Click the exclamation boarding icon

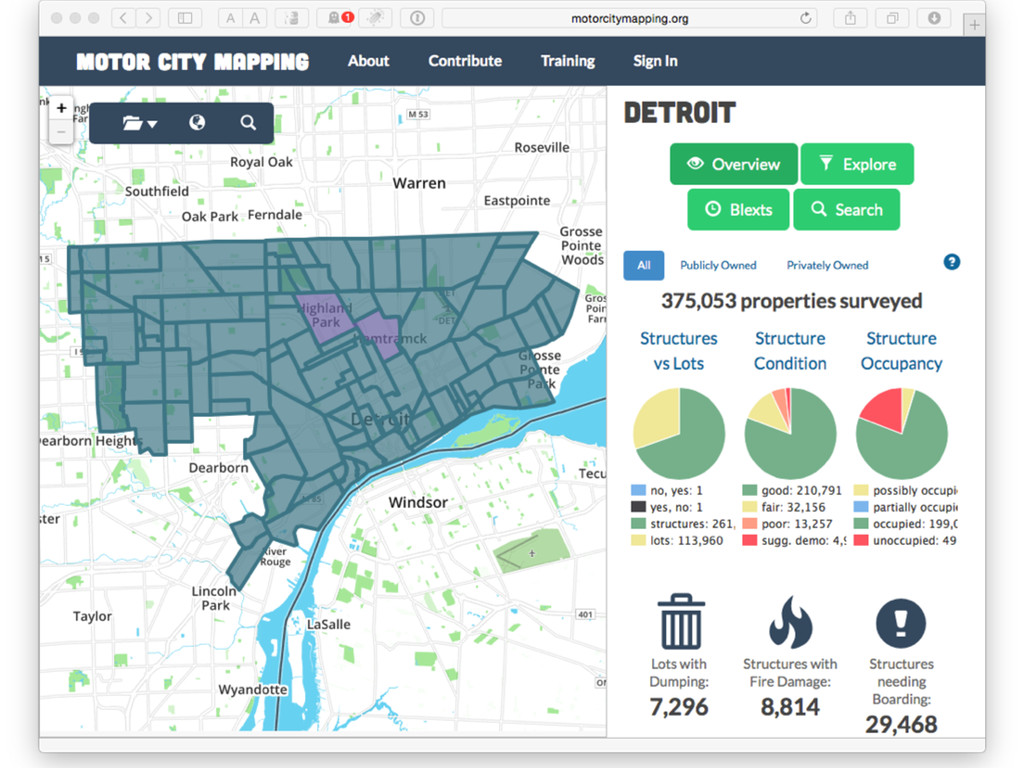(x=901, y=623)
